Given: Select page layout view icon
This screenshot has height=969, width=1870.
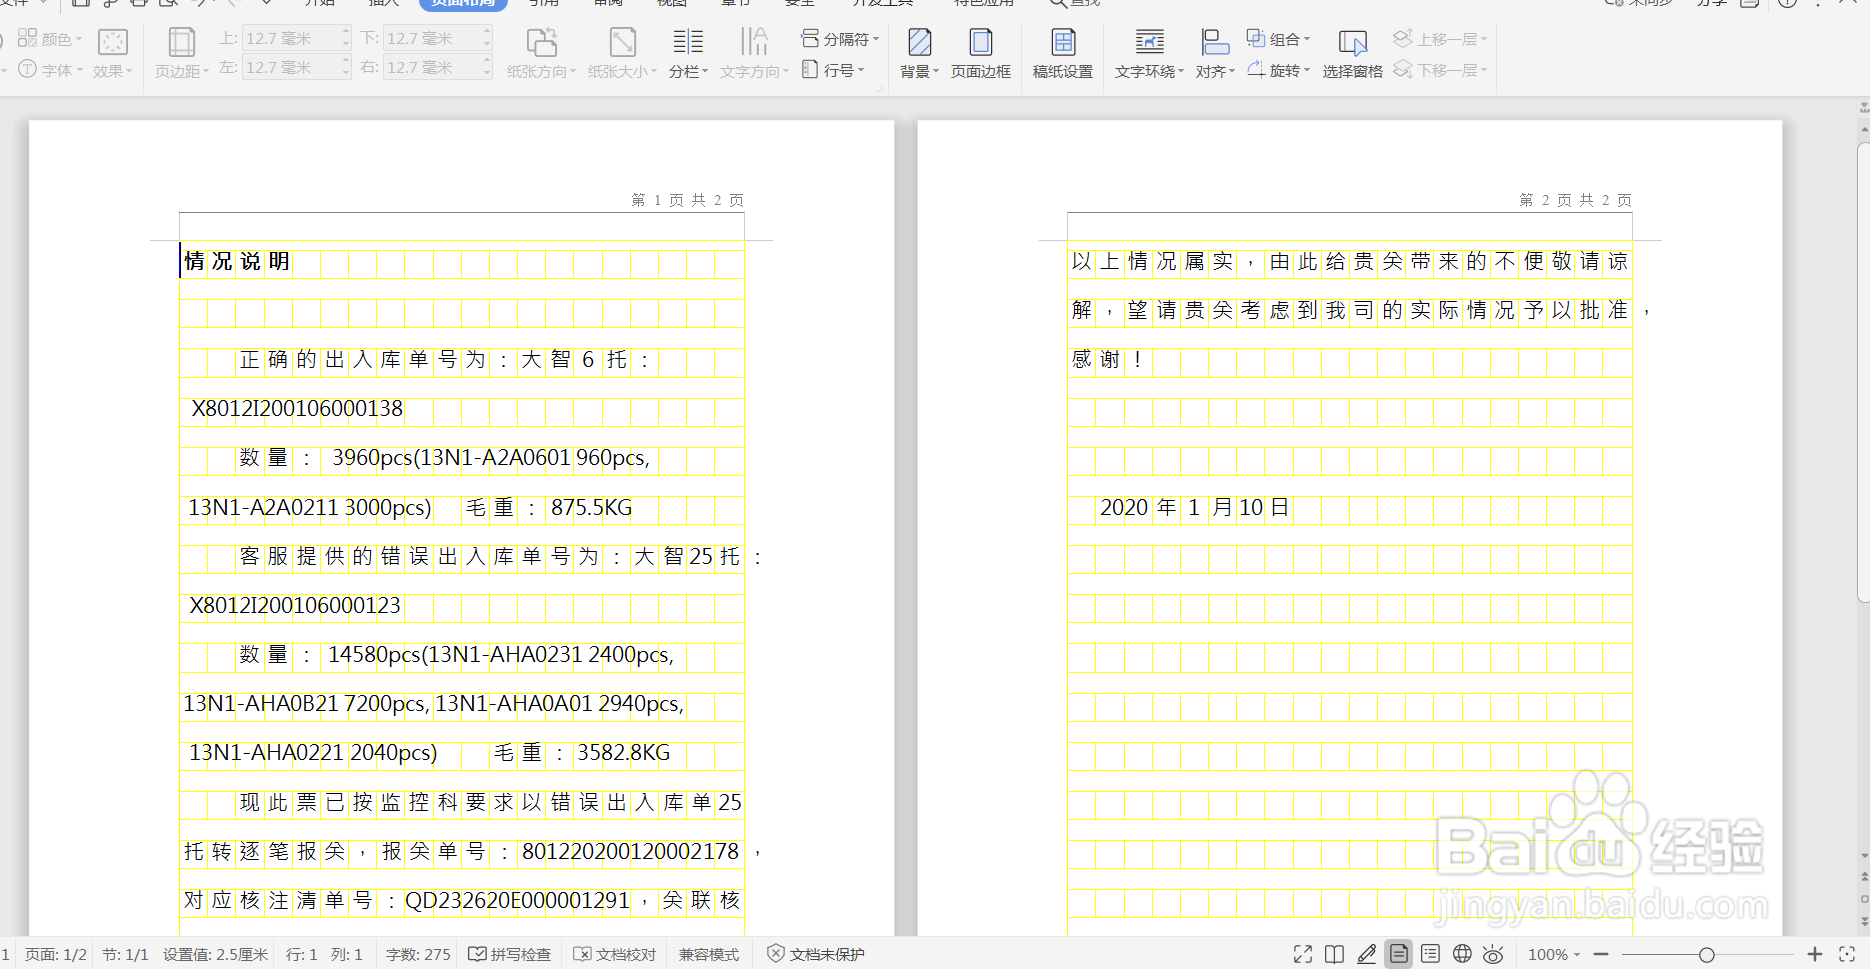Looking at the screenshot, I should pos(1398,954).
